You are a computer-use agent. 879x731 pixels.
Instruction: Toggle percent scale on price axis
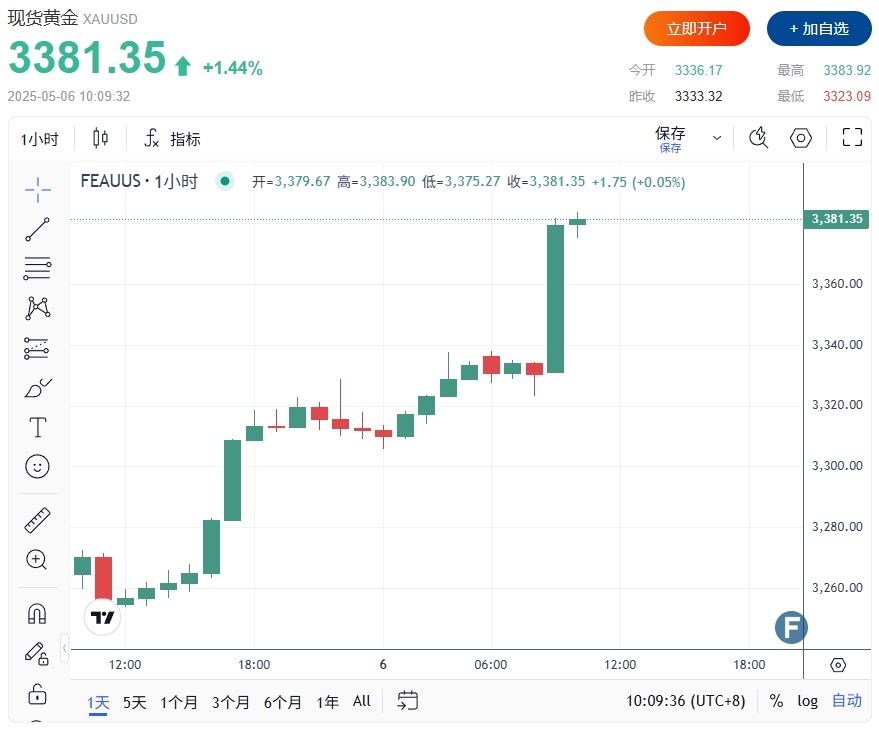[776, 701]
